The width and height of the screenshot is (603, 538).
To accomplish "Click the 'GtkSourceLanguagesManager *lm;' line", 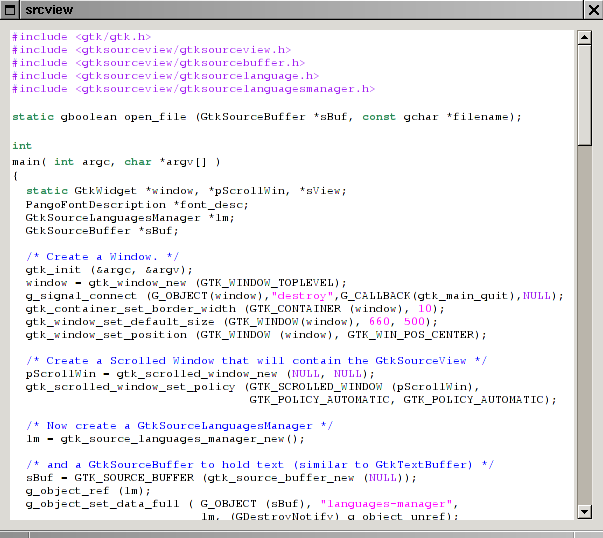I will click(x=130, y=218).
